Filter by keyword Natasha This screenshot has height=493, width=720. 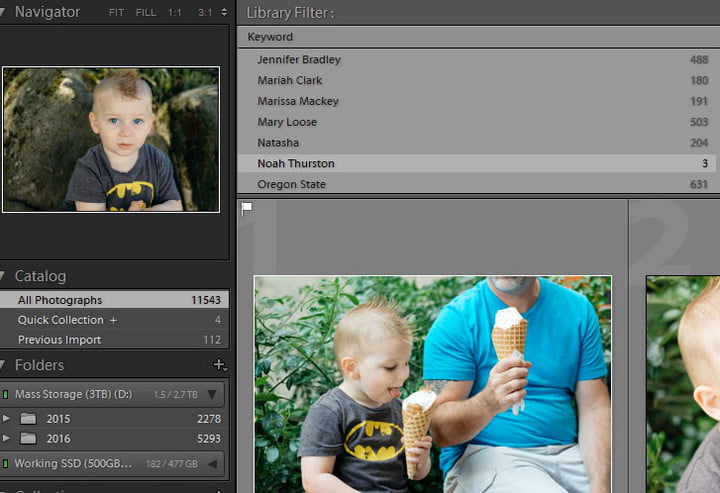tap(477, 143)
